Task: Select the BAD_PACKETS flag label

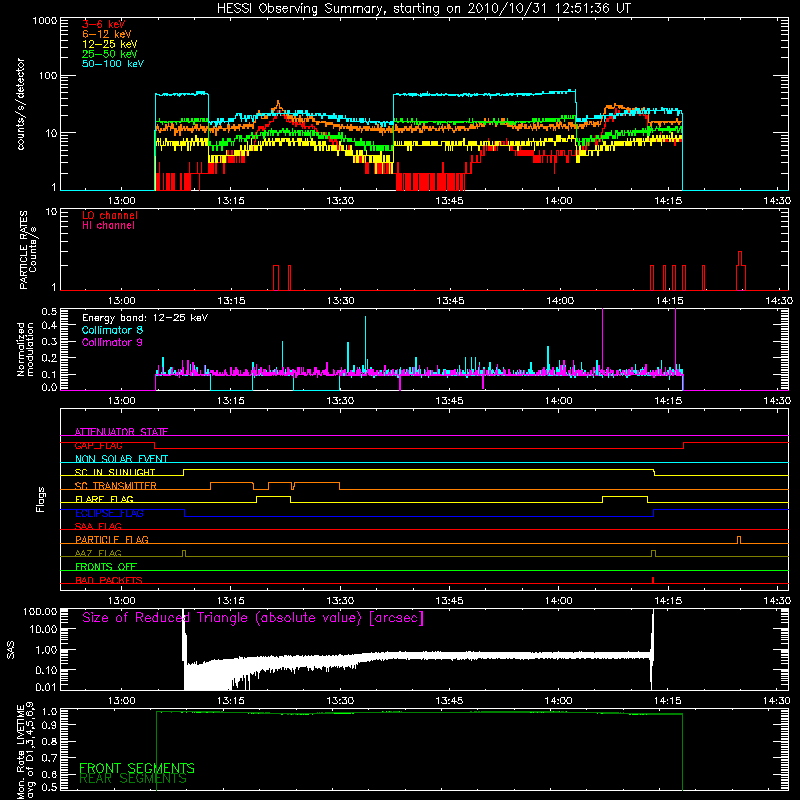Action: pyautogui.click(x=109, y=580)
